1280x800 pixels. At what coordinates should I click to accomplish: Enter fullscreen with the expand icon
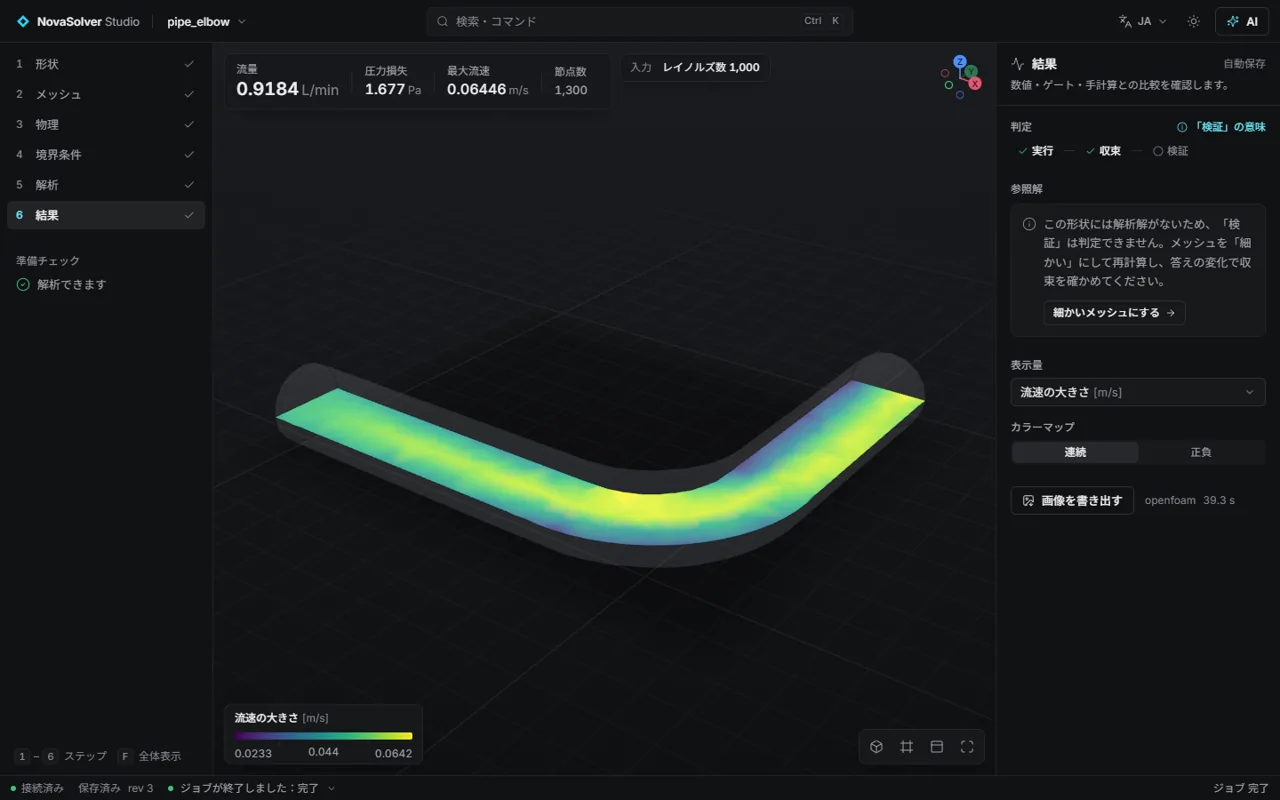tap(967, 747)
